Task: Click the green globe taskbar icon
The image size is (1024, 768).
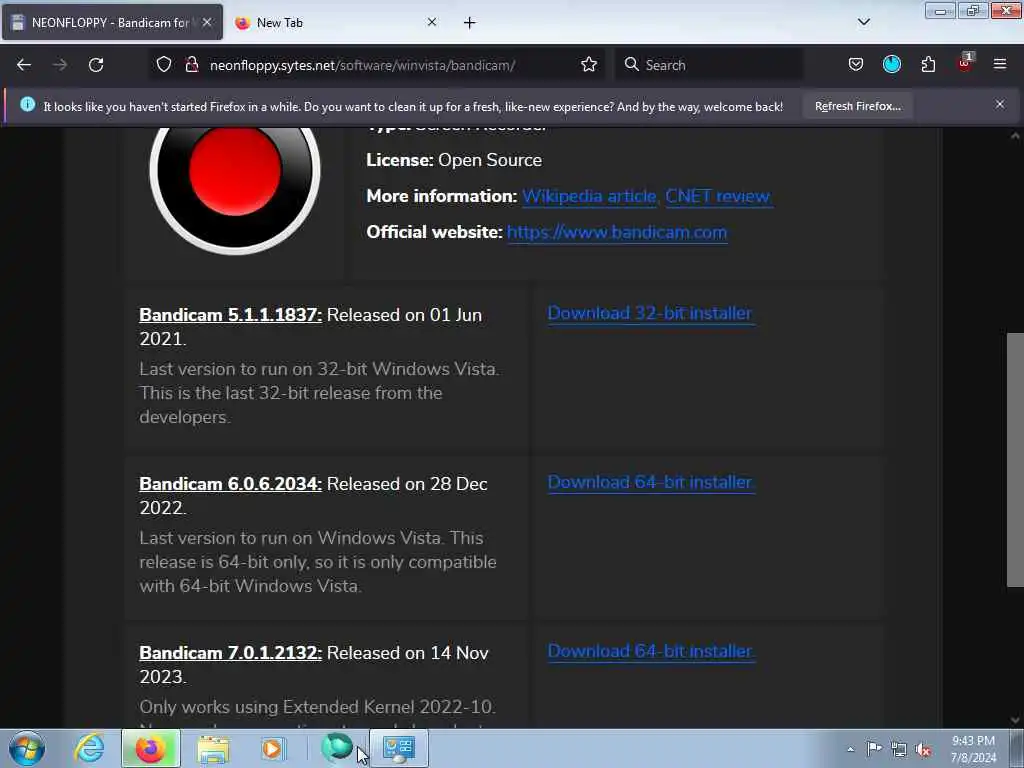Action: (337, 747)
